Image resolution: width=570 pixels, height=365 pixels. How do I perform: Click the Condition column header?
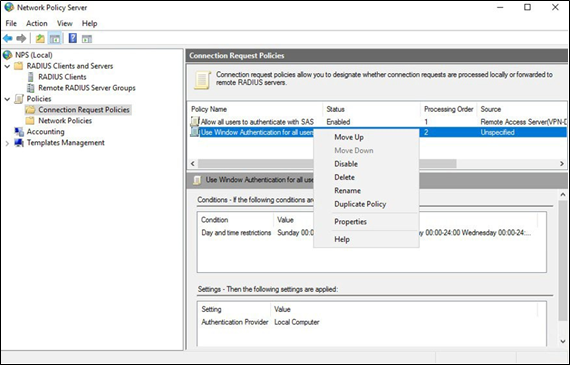coord(236,220)
